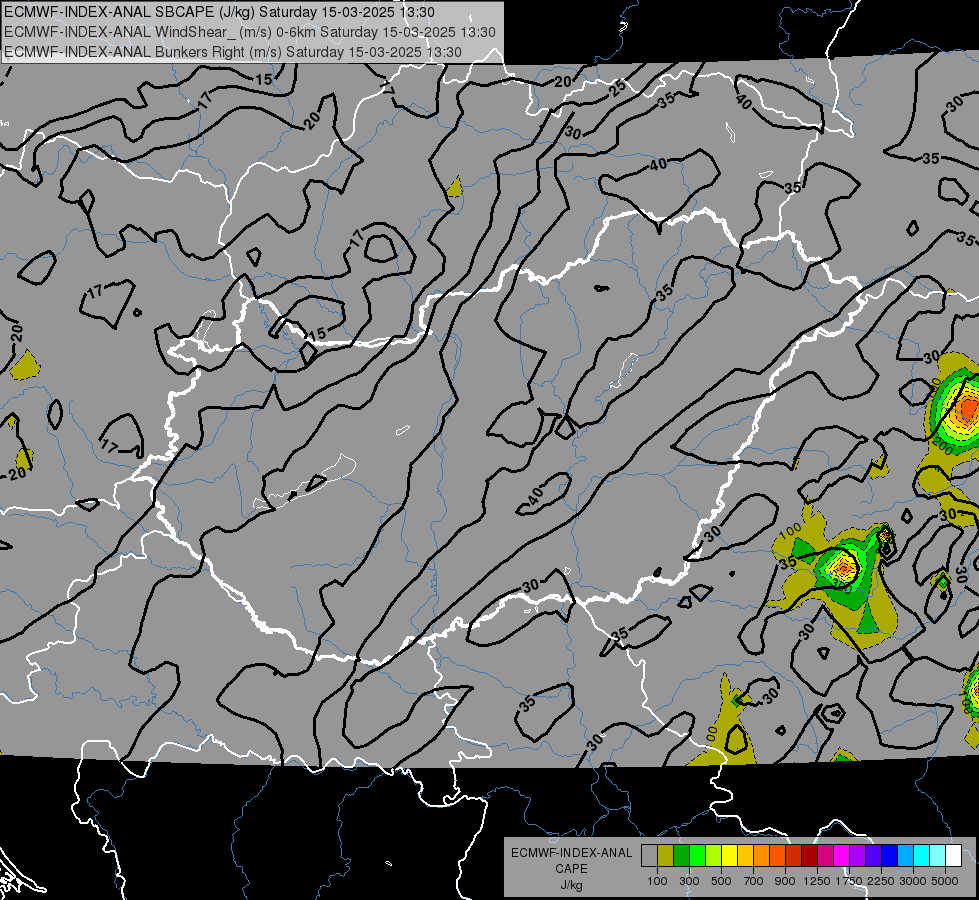Viewport: 979px width, 900px height.
Task: Click the 5000 legend value
Action: 945,881
